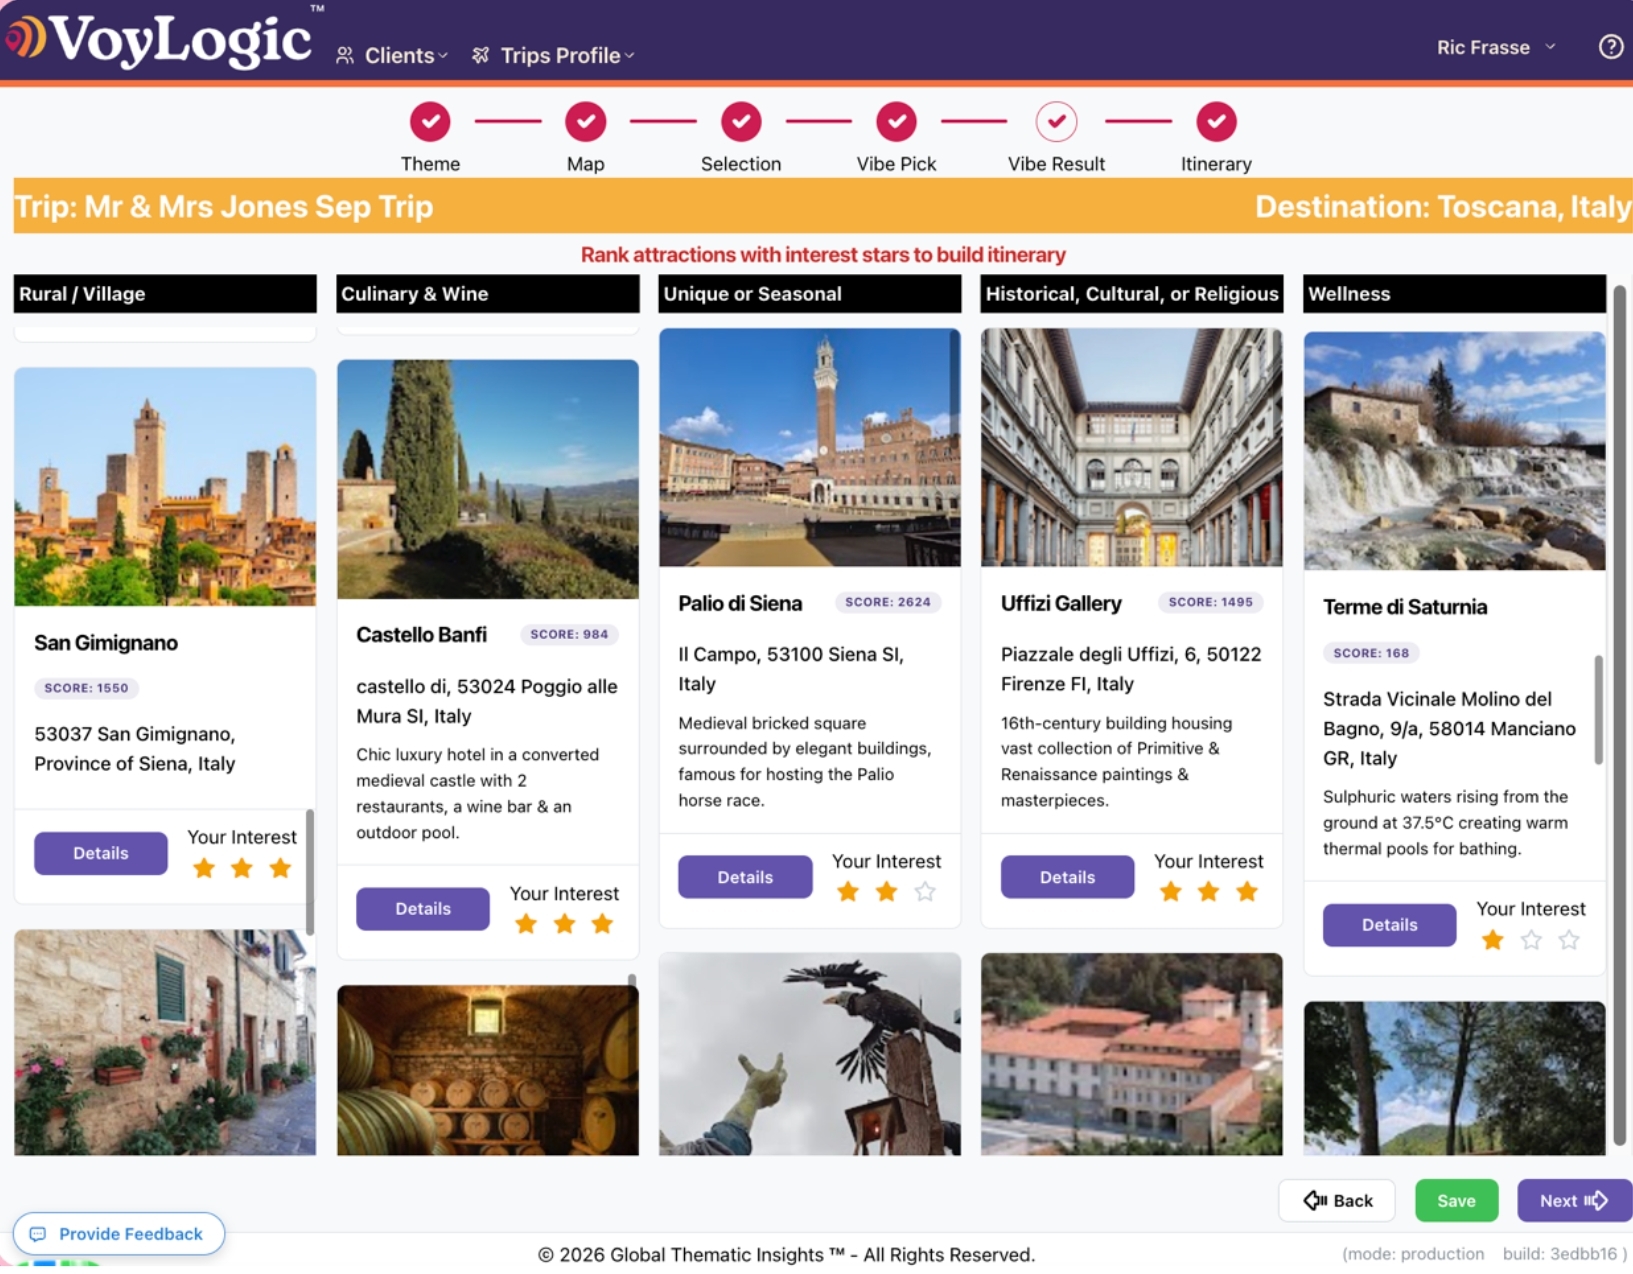Open the Vibe Result step circle
The height and width of the screenshot is (1274, 1633).
coord(1056,122)
